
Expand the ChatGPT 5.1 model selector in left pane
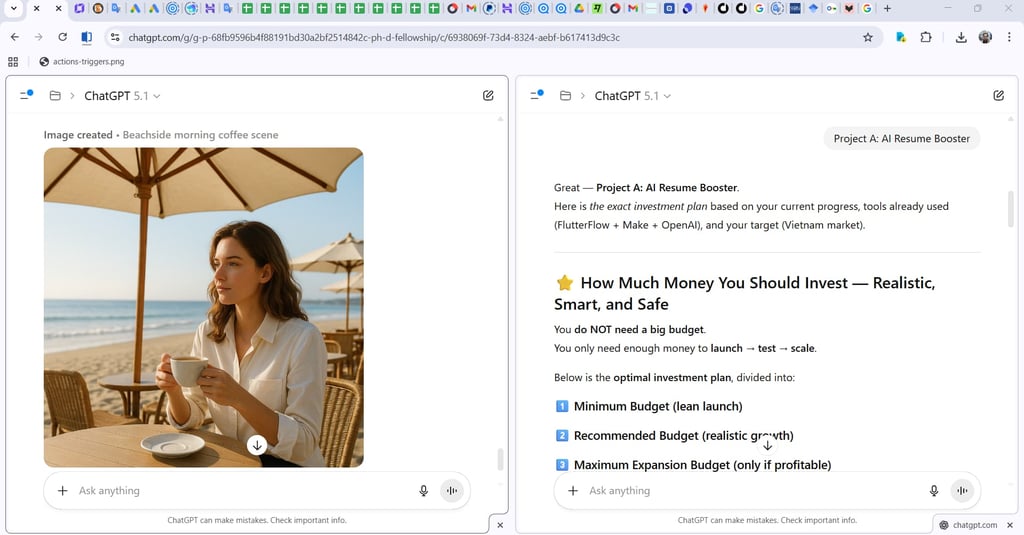tap(122, 96)
